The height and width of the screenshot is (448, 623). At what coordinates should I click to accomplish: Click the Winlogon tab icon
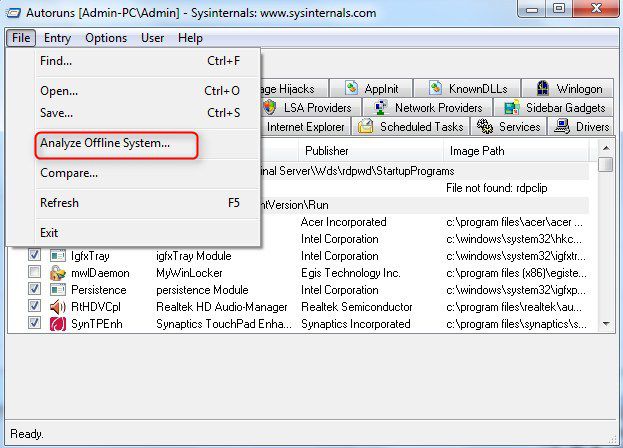[542, 88]
